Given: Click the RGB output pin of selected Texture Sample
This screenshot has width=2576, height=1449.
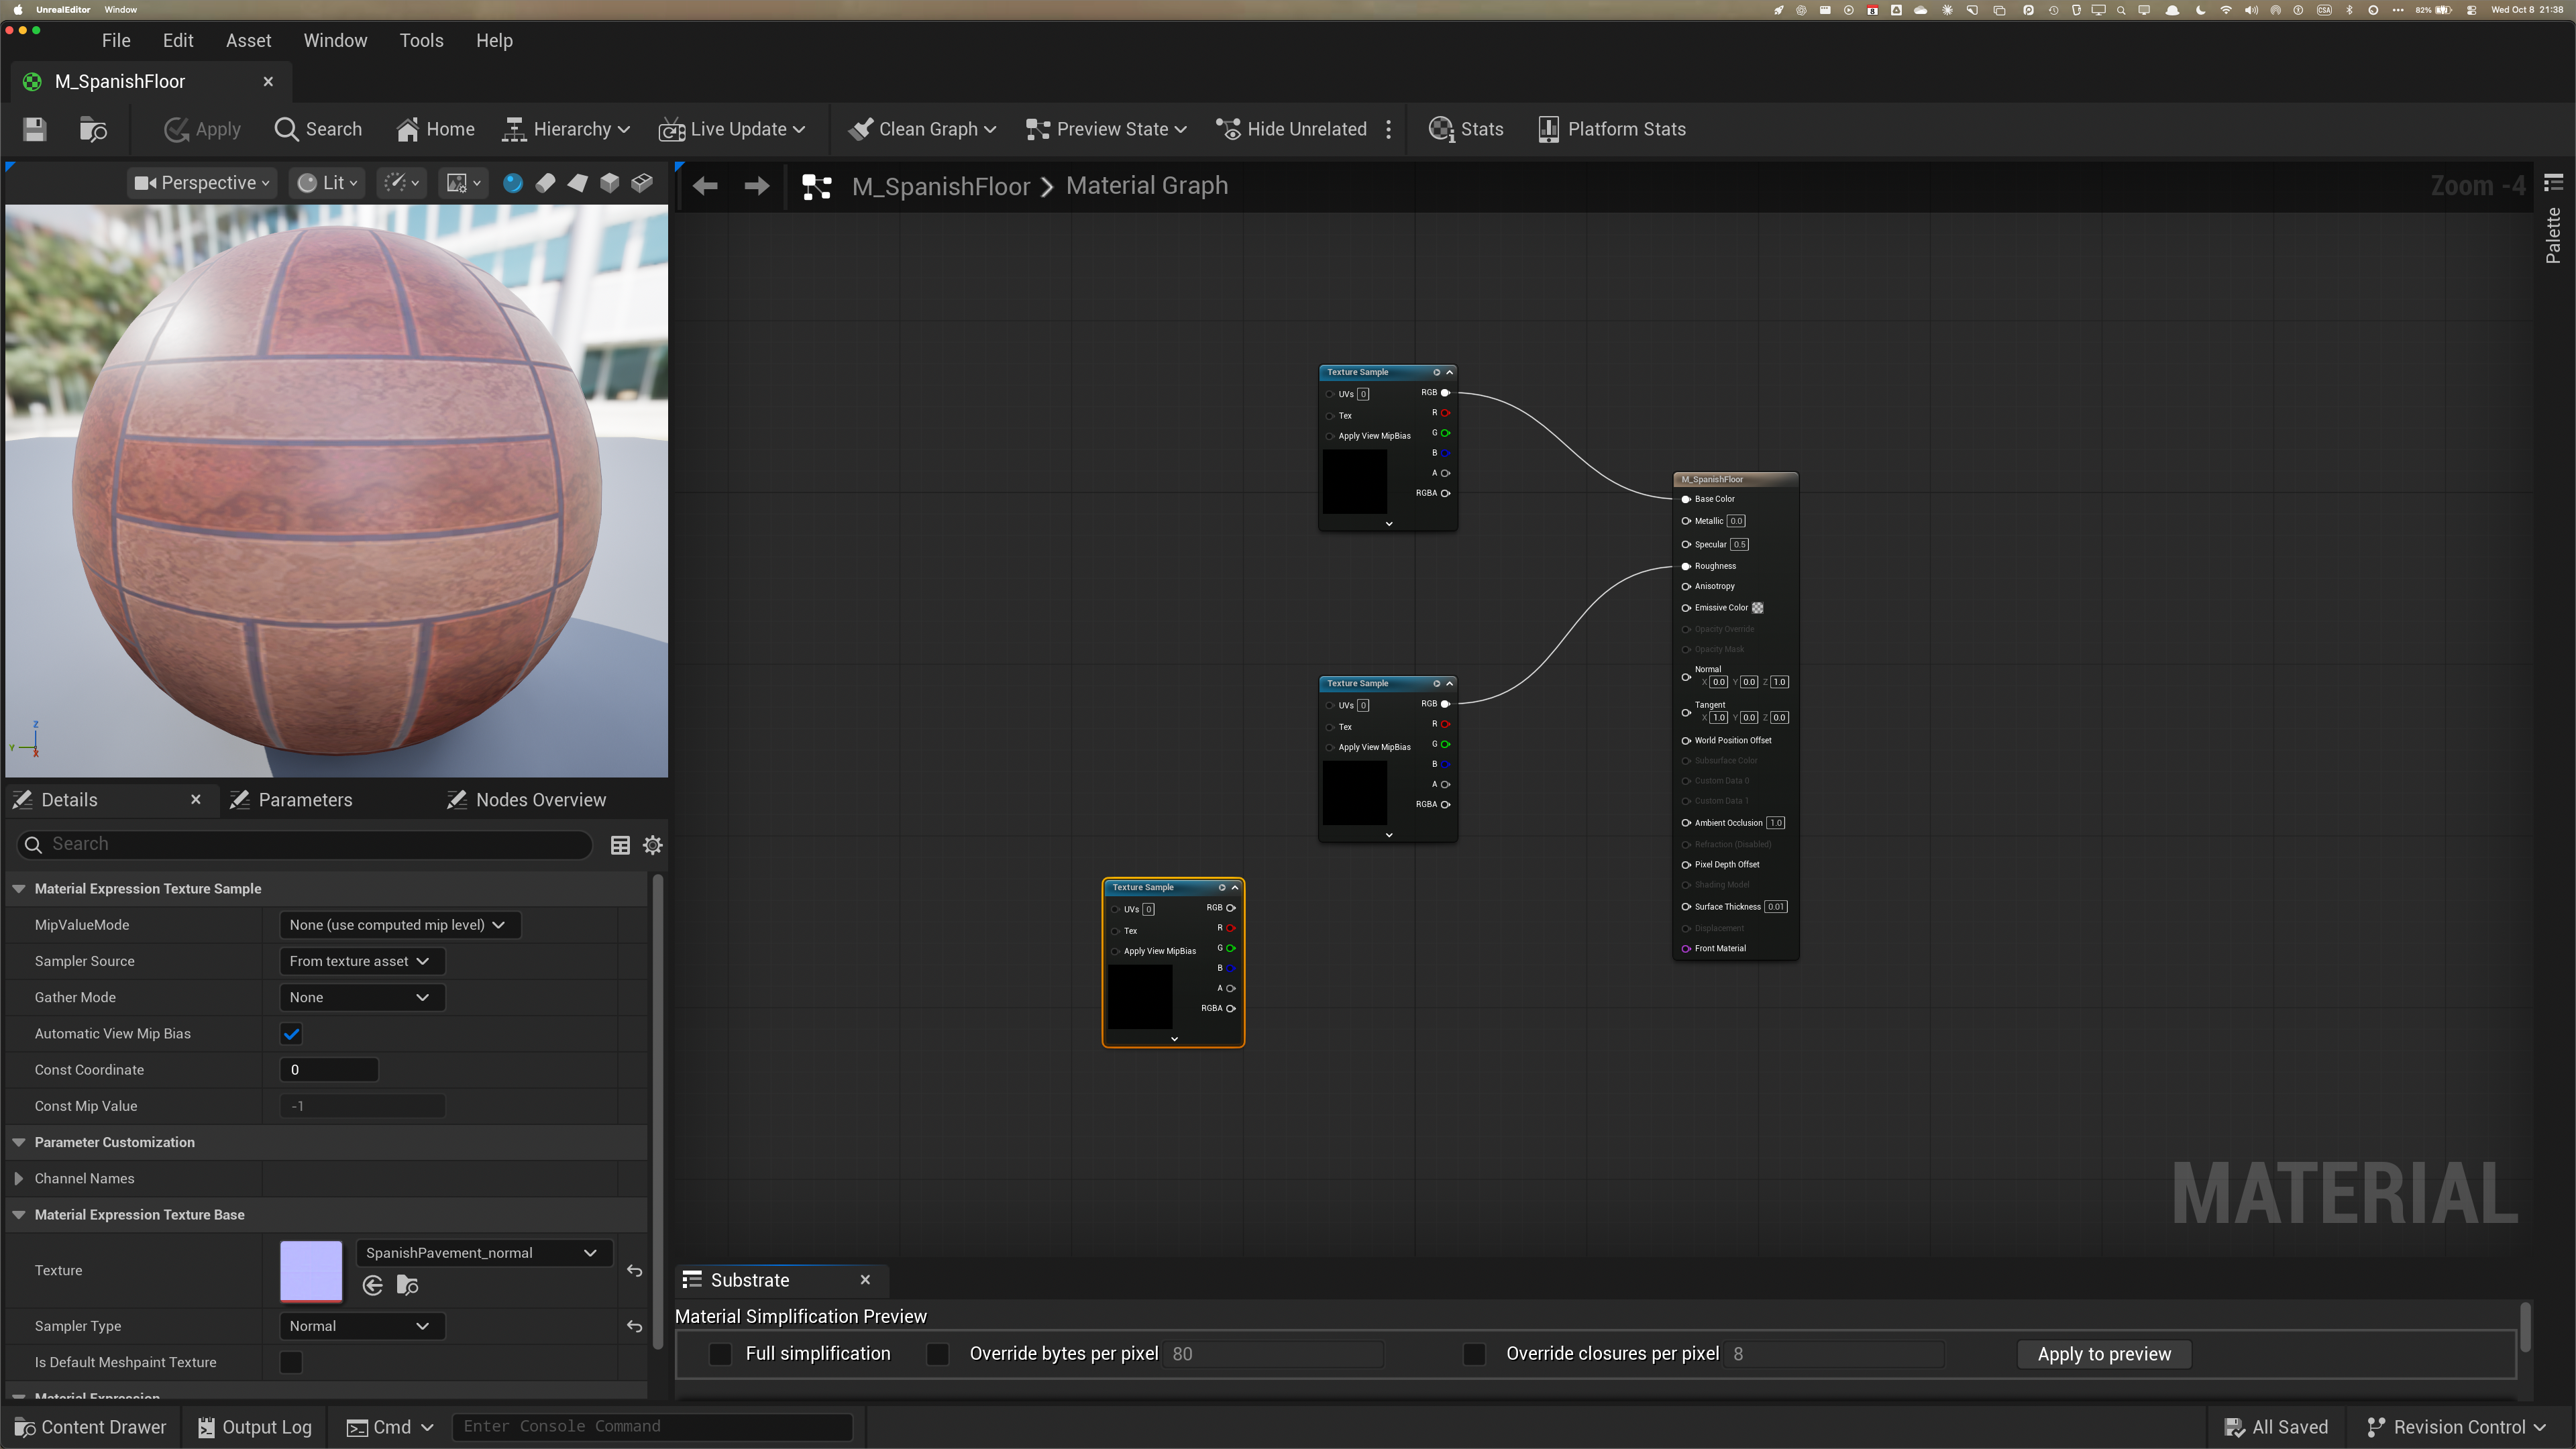Looking at the screenshot, I should [1231, 908].
